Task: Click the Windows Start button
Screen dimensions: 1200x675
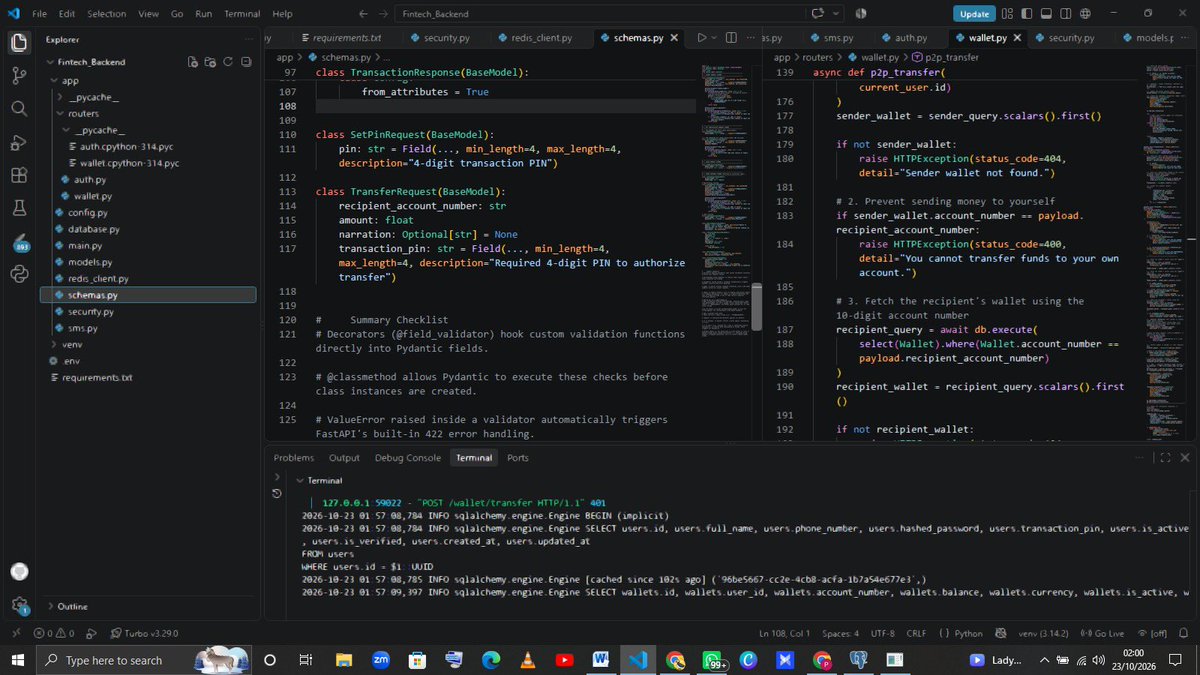Action: coord(17,660)
